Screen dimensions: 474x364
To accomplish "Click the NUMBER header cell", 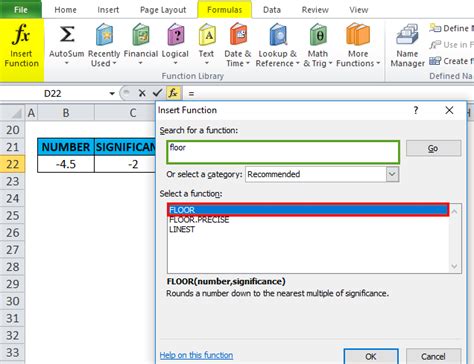I will coord(66,147).
